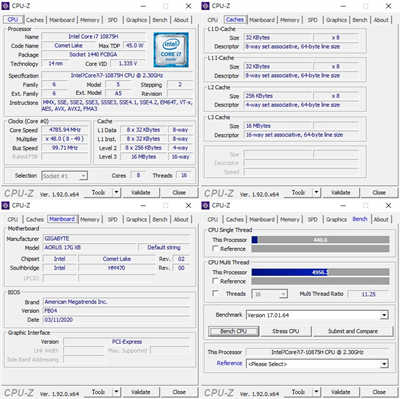This screenshot has height=399, width=400.
Task: Click Validate in the Bench window
Action: pos(341,392)
